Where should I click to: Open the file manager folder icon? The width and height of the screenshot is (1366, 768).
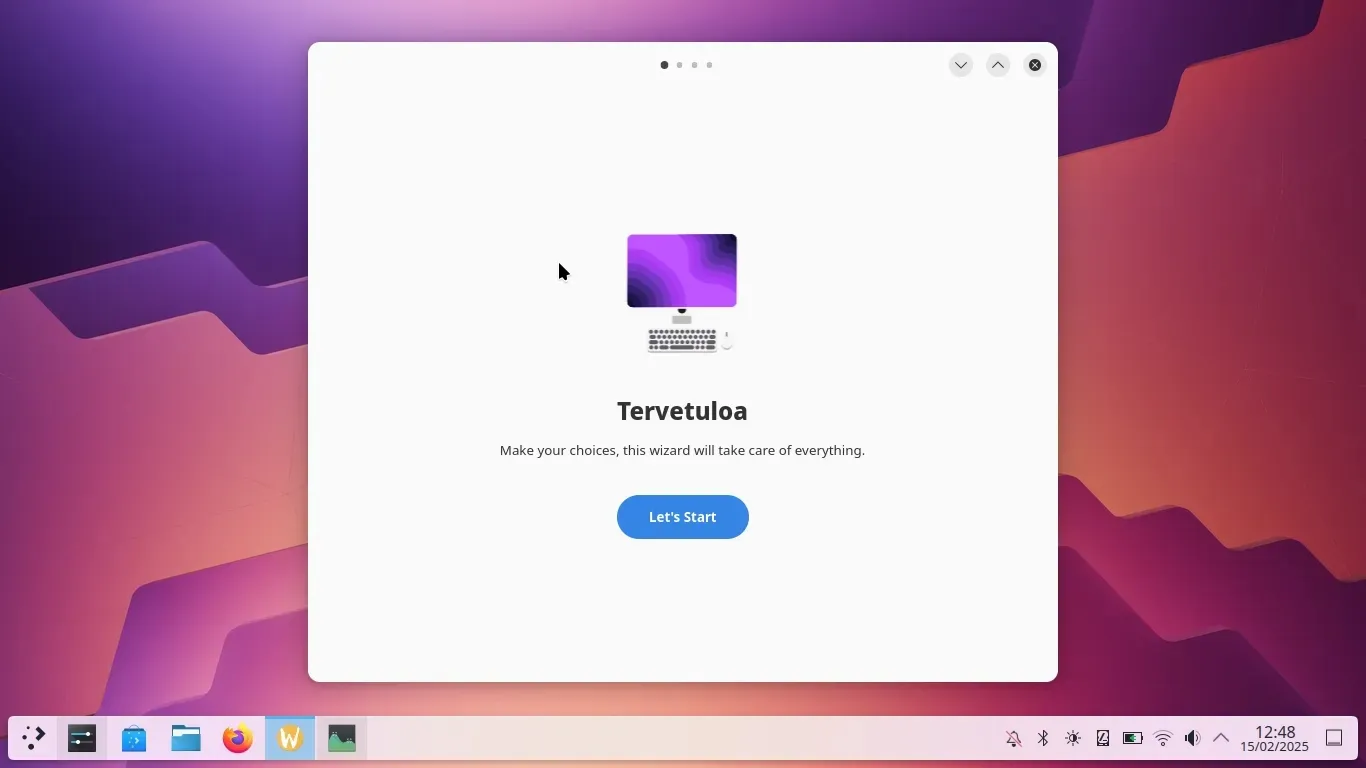pos(186,738)
